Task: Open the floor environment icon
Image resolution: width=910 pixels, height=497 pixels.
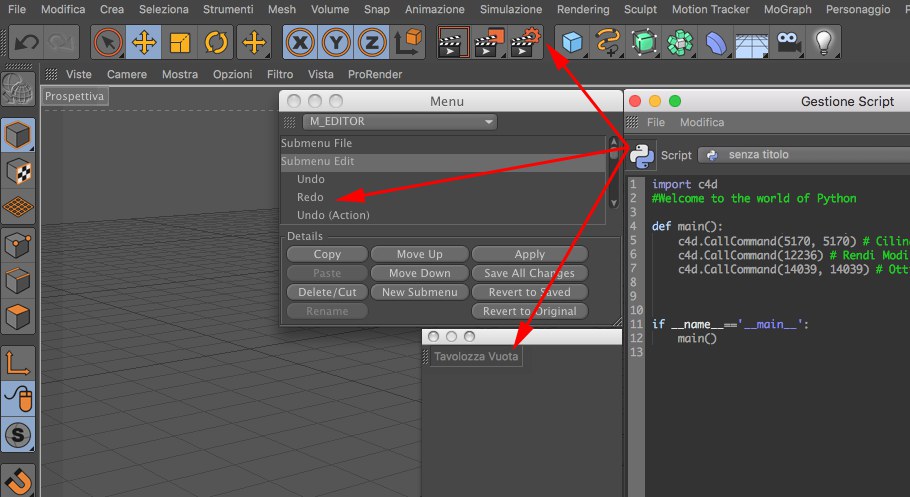Action: coord(752,44)
